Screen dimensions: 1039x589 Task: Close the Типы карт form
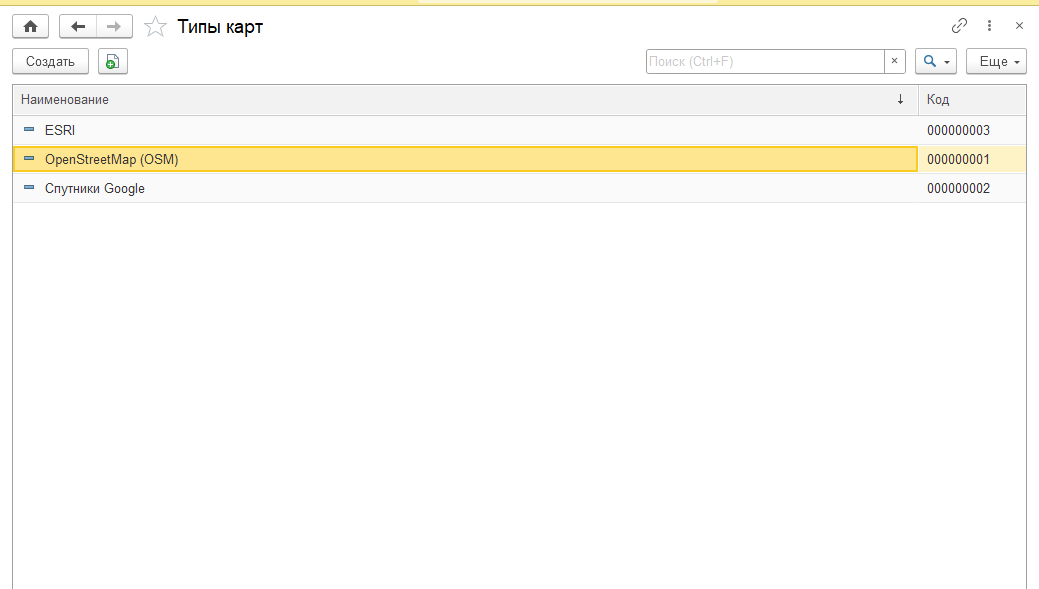pos(1019,26)
